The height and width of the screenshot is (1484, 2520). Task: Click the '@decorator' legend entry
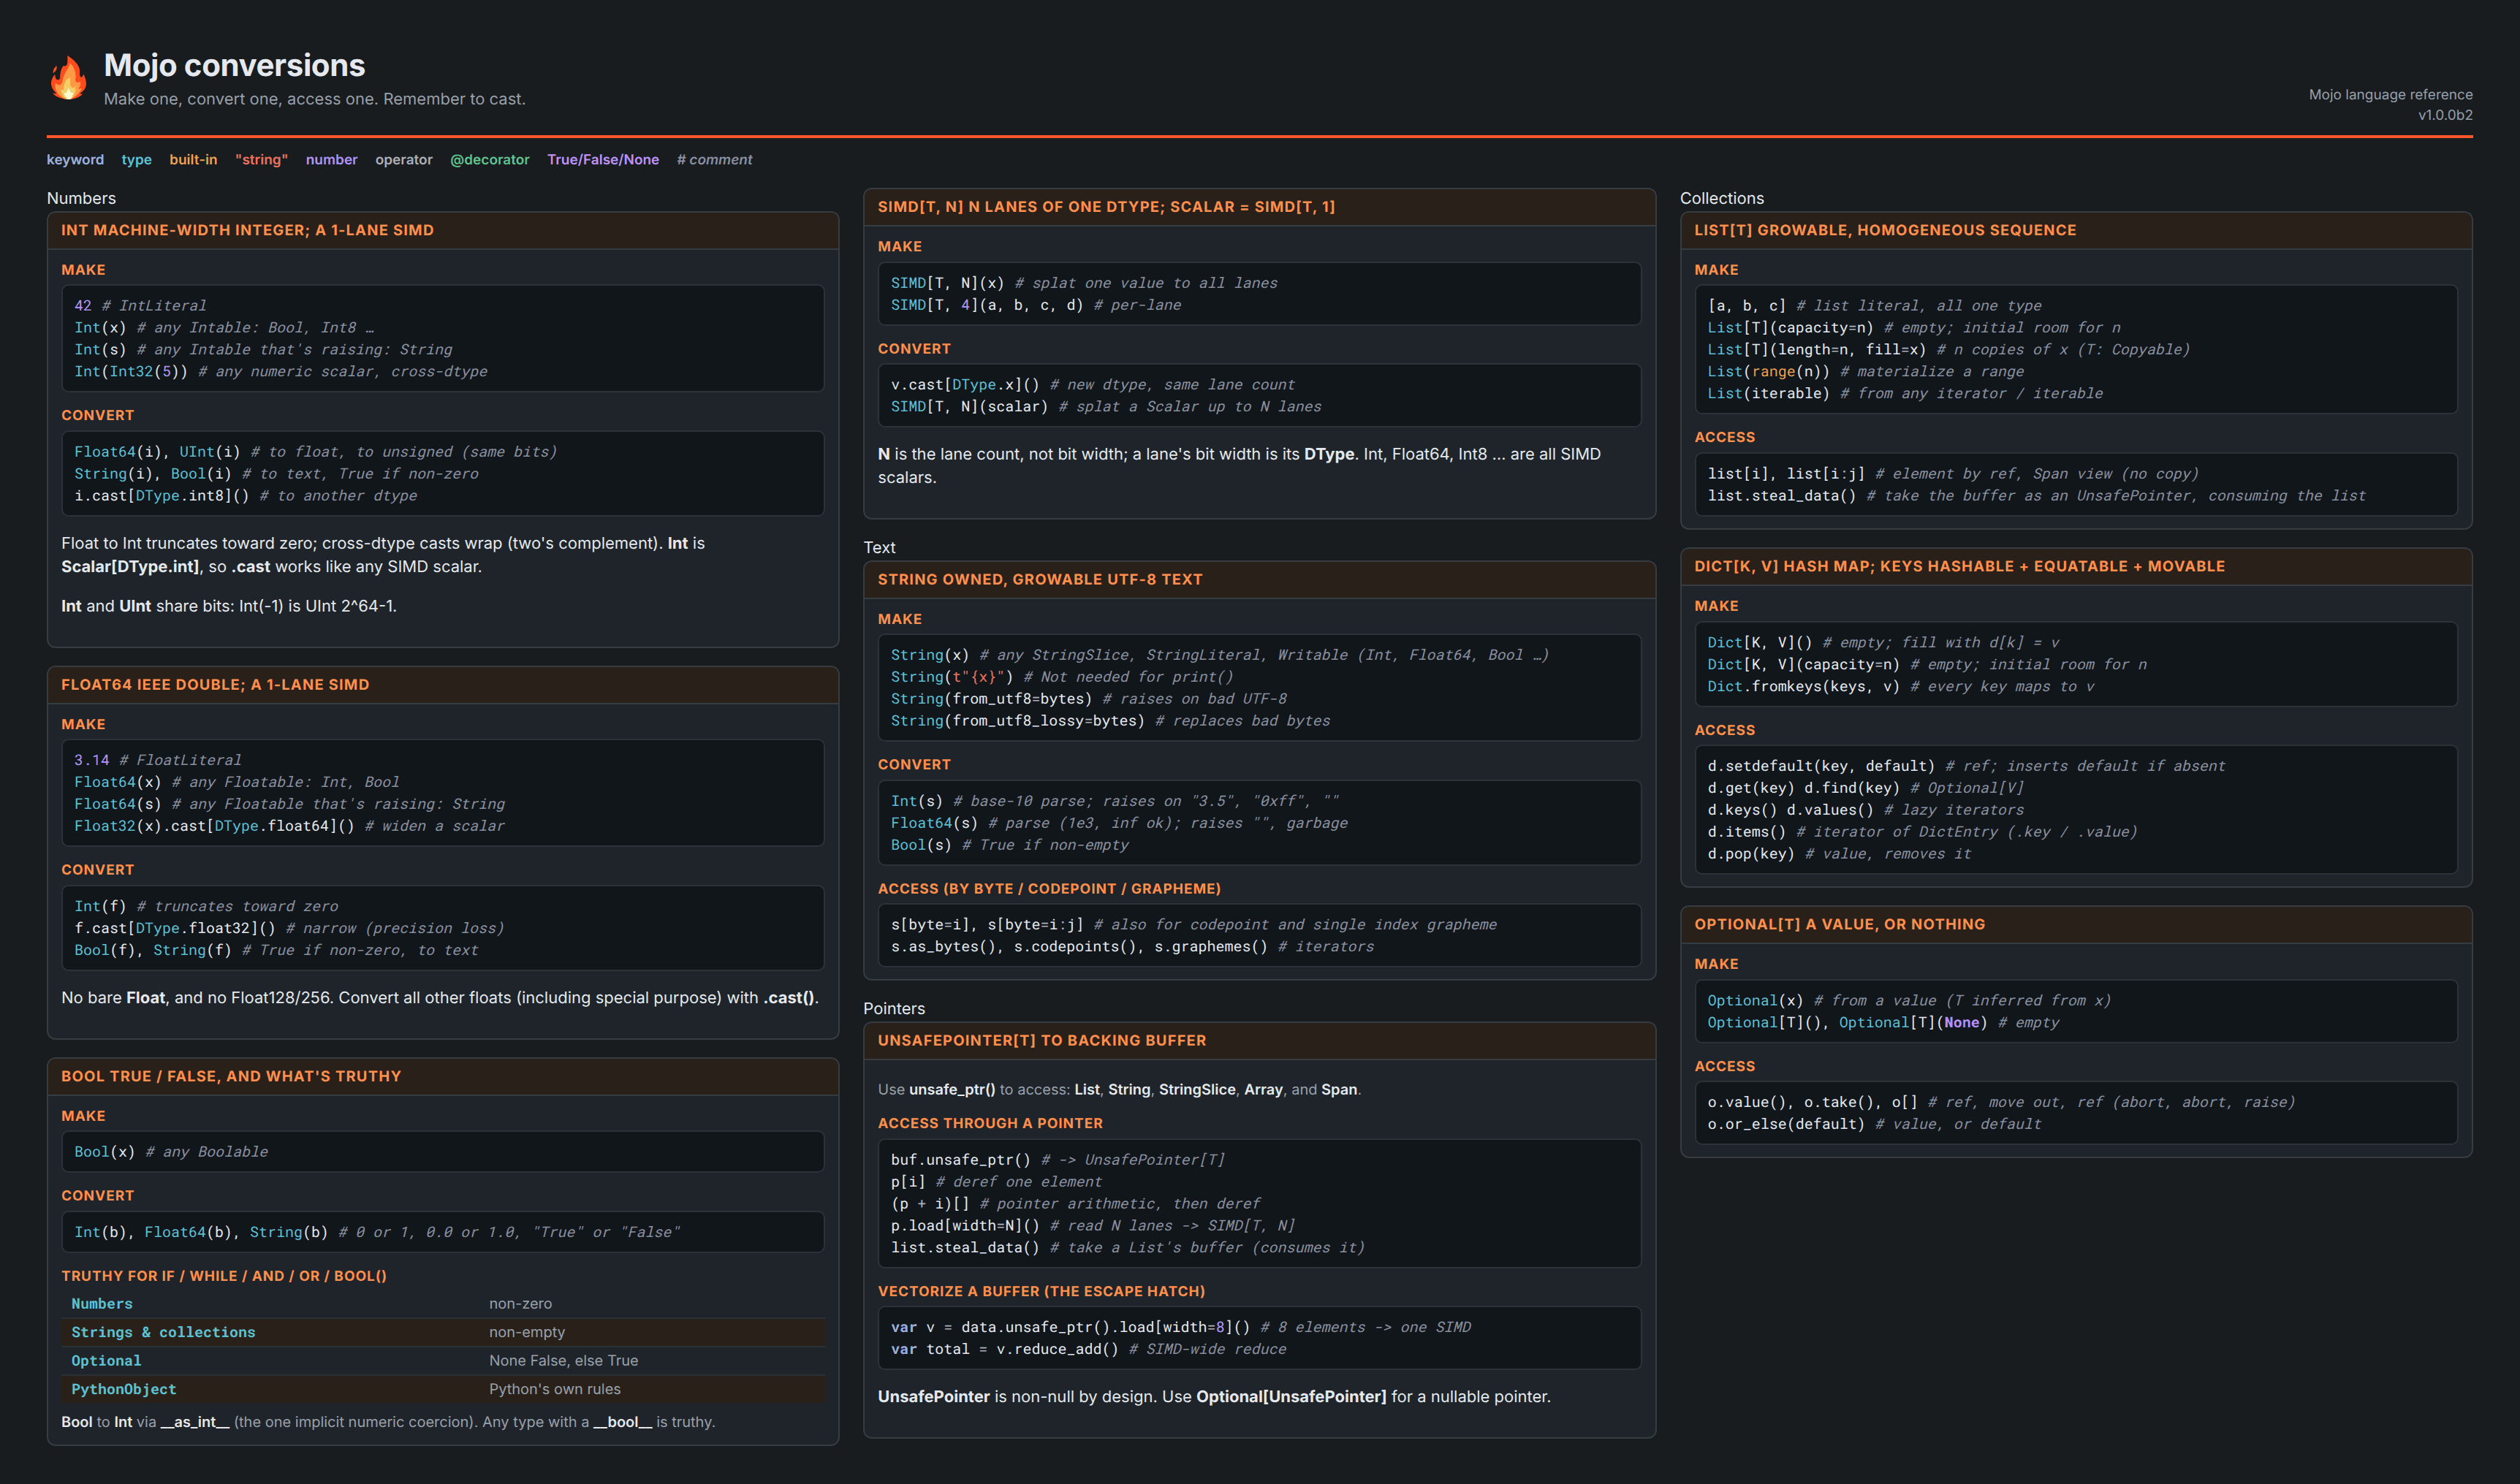coord(490,159)
